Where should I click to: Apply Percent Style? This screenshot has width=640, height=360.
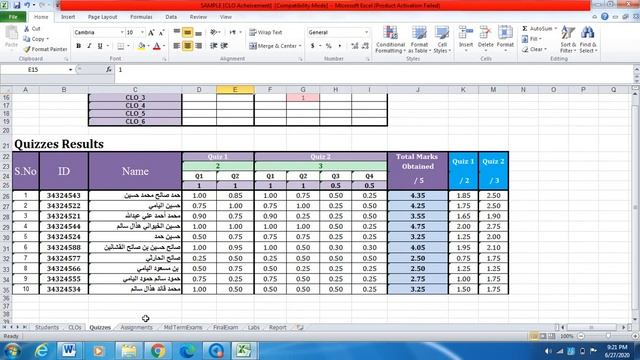click(x=329, y=46)
